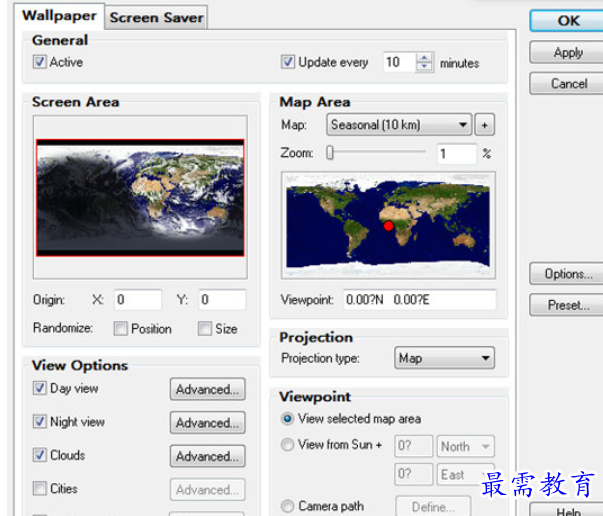Adjust the Zoom slider handle
The width and height of the screenshot is (603, 516).
coord(330,153)
